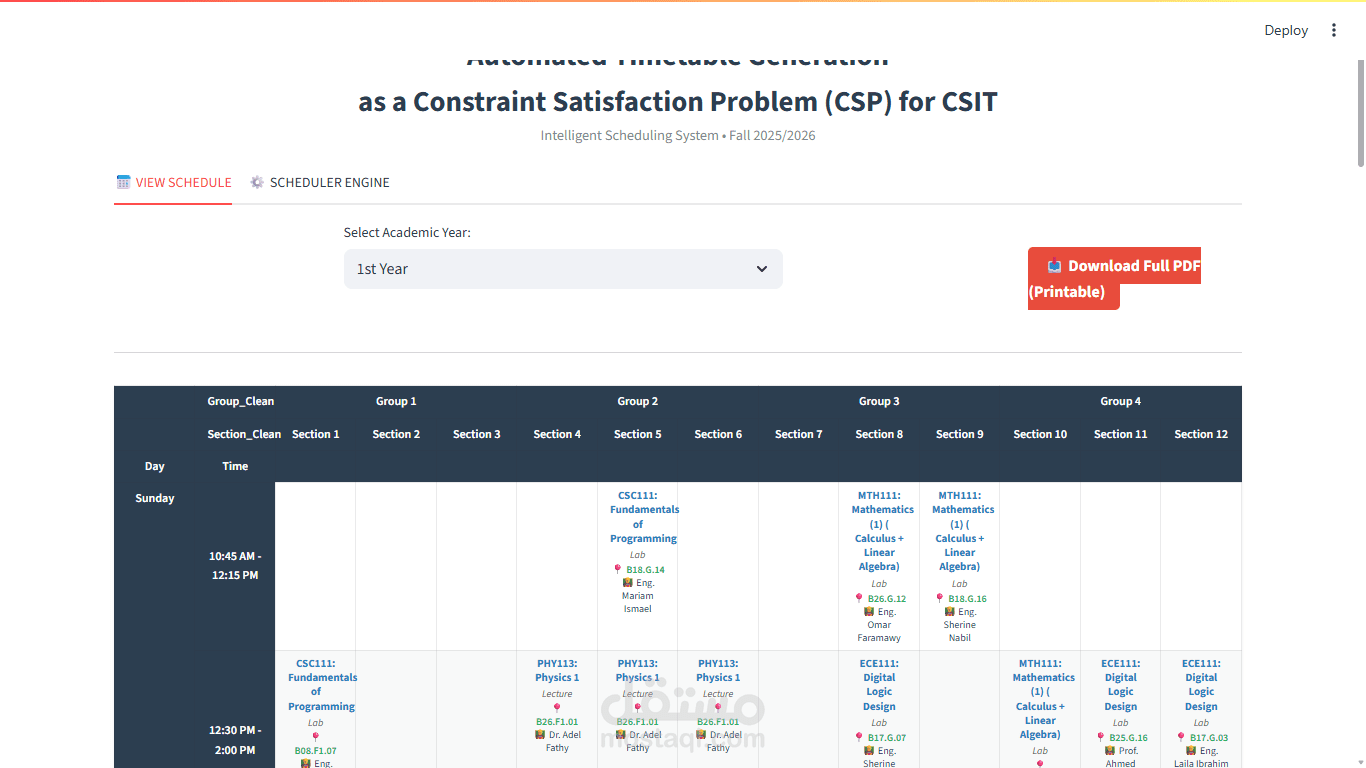Click the Group 3 column header
1366x768 pixels.
tap(879, 401)
